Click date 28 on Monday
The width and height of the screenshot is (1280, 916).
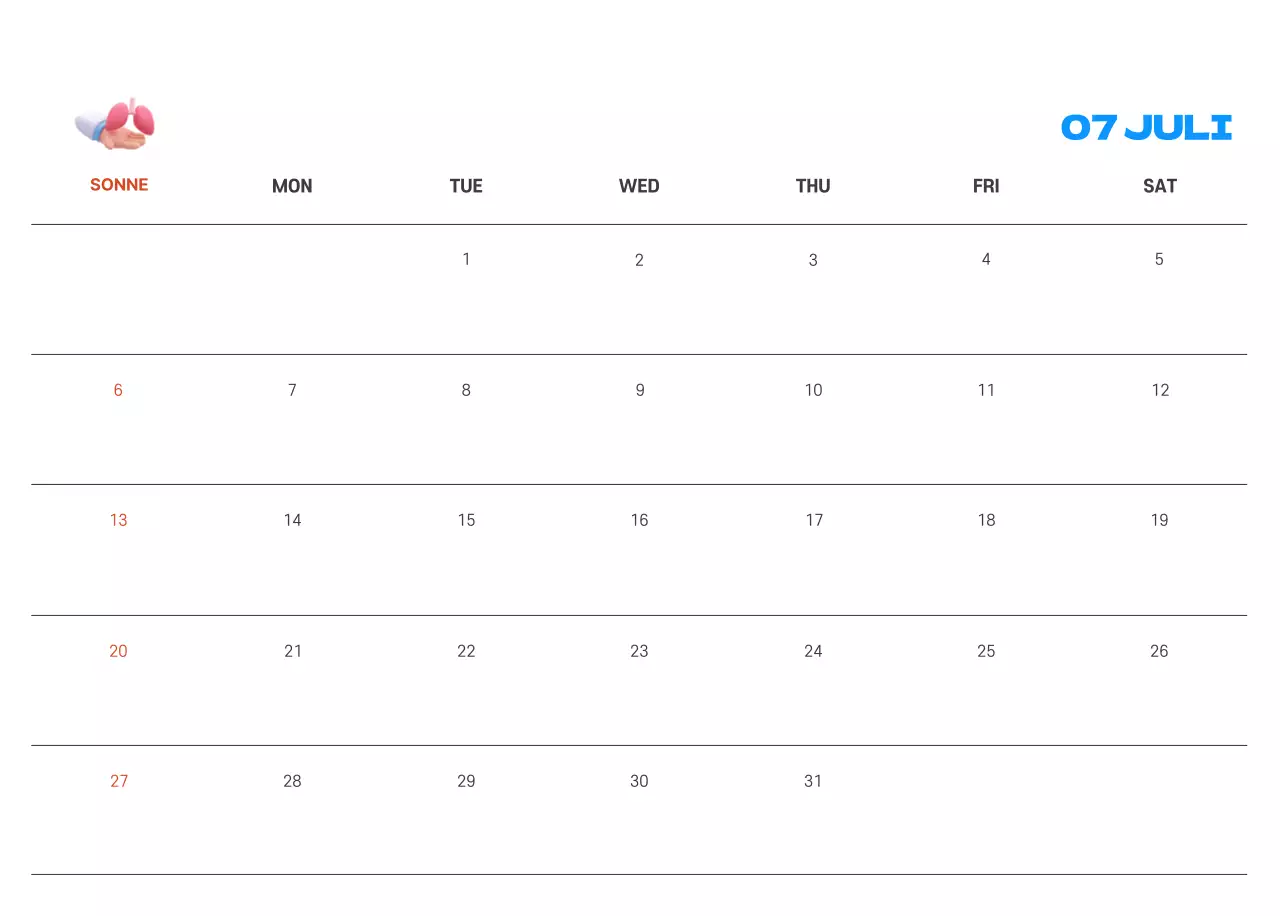292,781
